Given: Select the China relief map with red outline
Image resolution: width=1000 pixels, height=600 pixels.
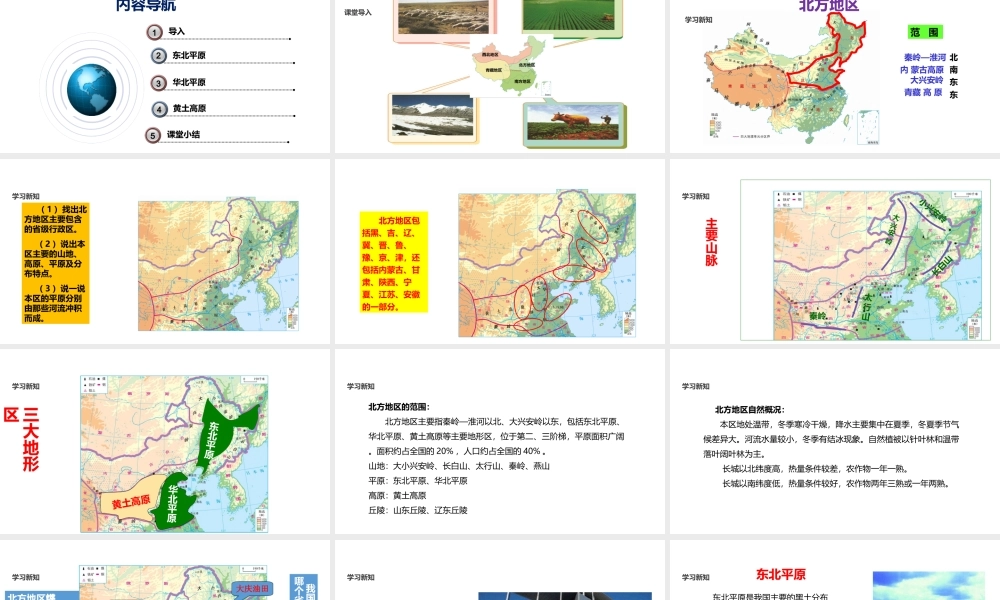Looking at the screenshot, I should pos(792,79).
